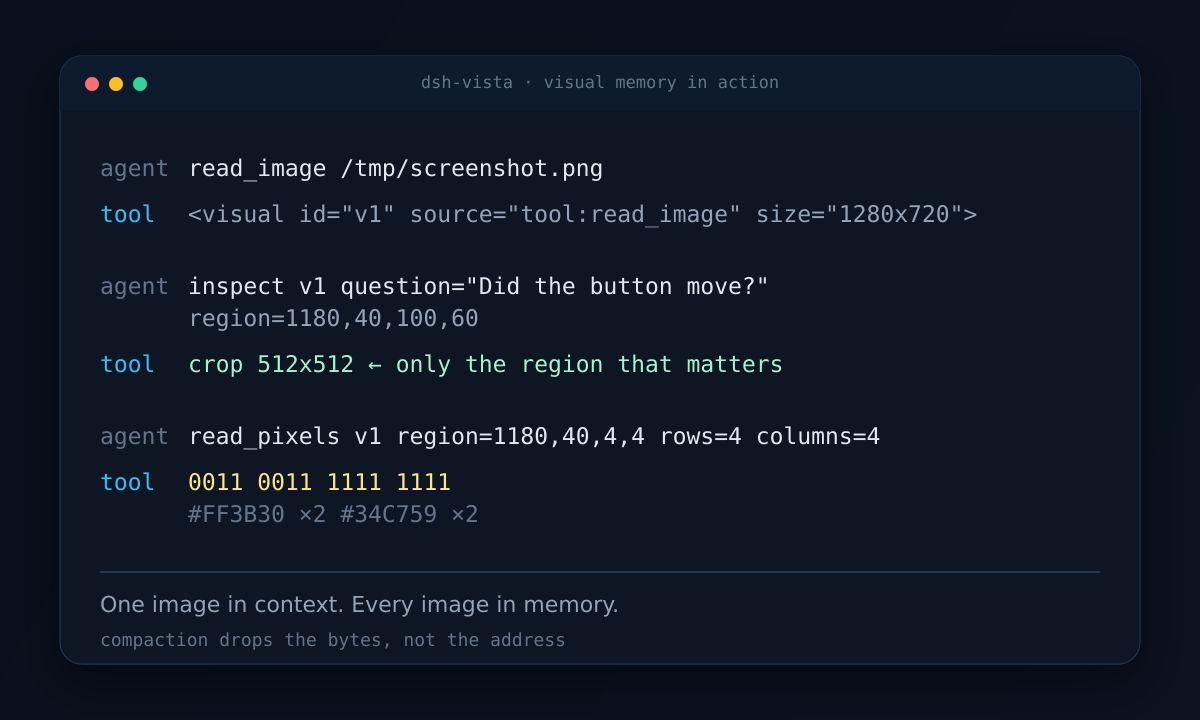The width and height of the screenshot is (1200, 720).
Task: Click the green maximize dot in the title bar
Action: click(x=140, y=84)
